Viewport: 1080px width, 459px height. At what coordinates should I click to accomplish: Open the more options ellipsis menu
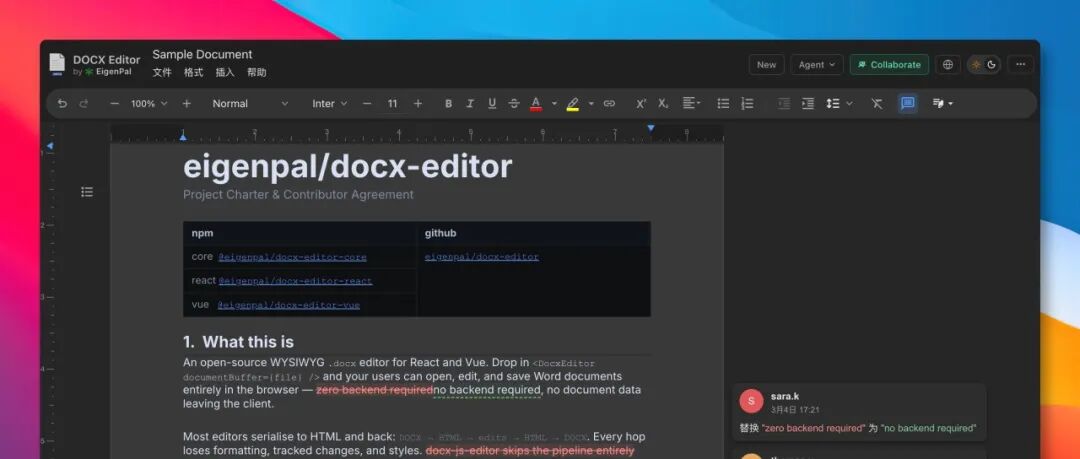pos(1021,65)
